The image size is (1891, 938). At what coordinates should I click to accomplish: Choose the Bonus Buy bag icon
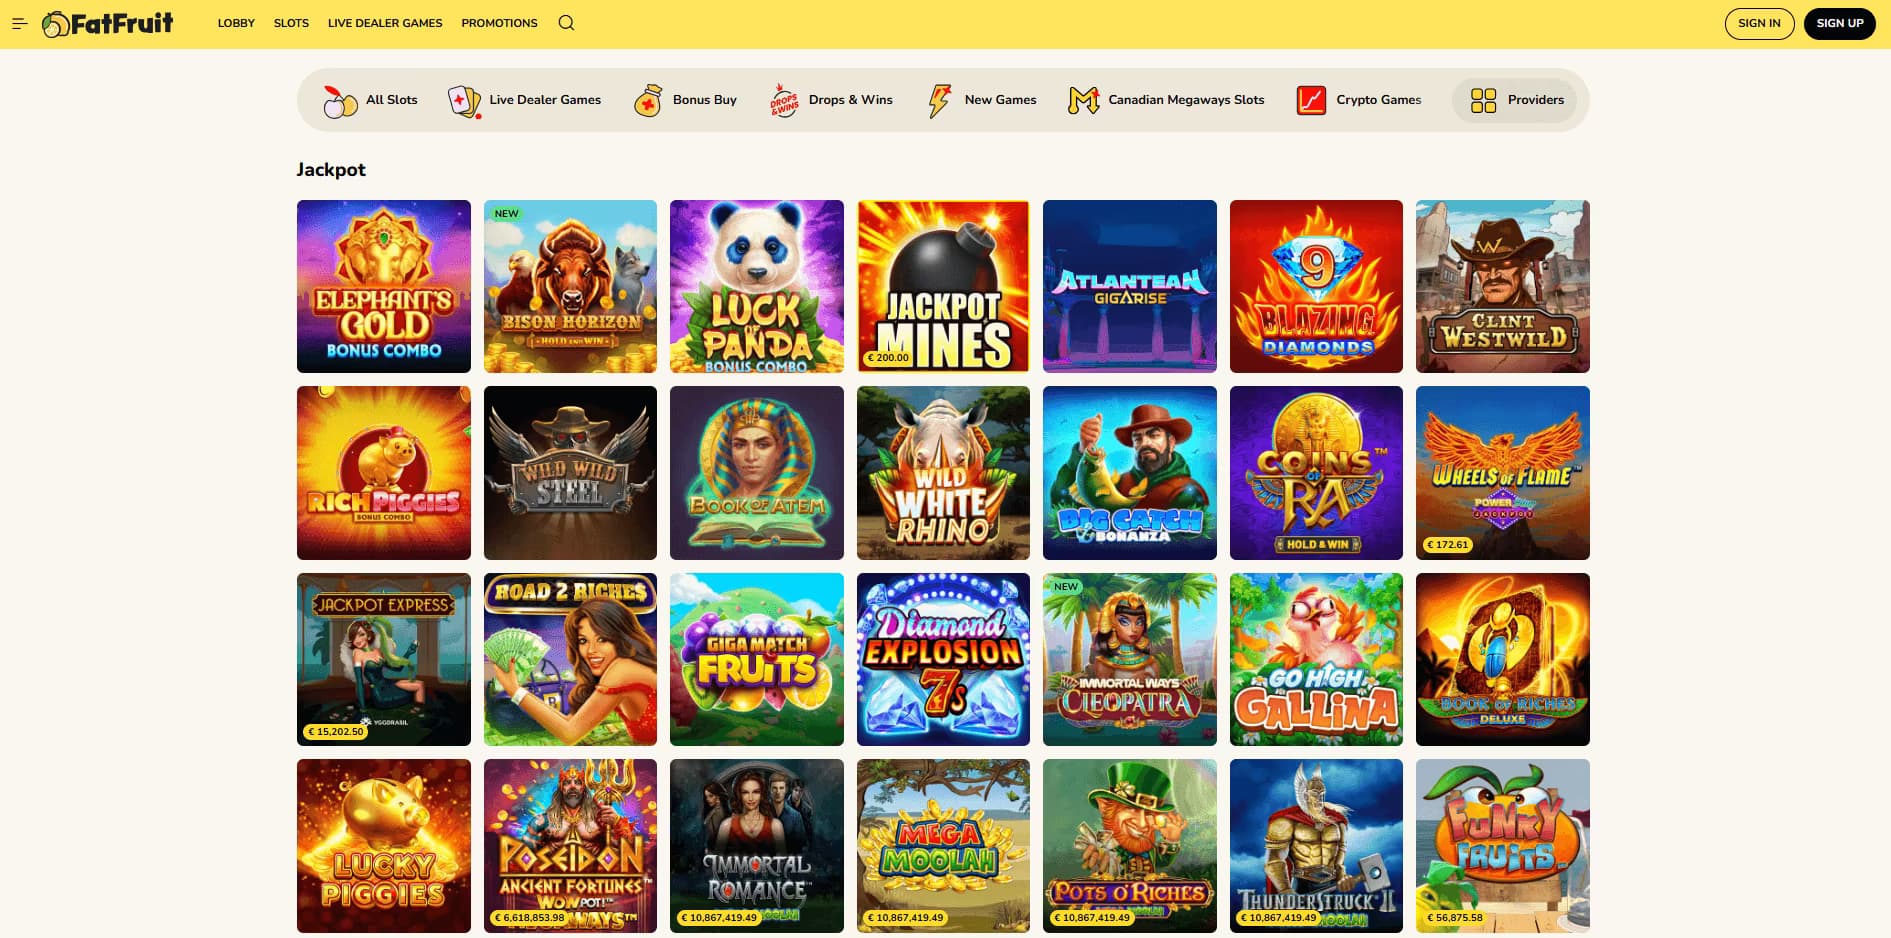[648, 100]
